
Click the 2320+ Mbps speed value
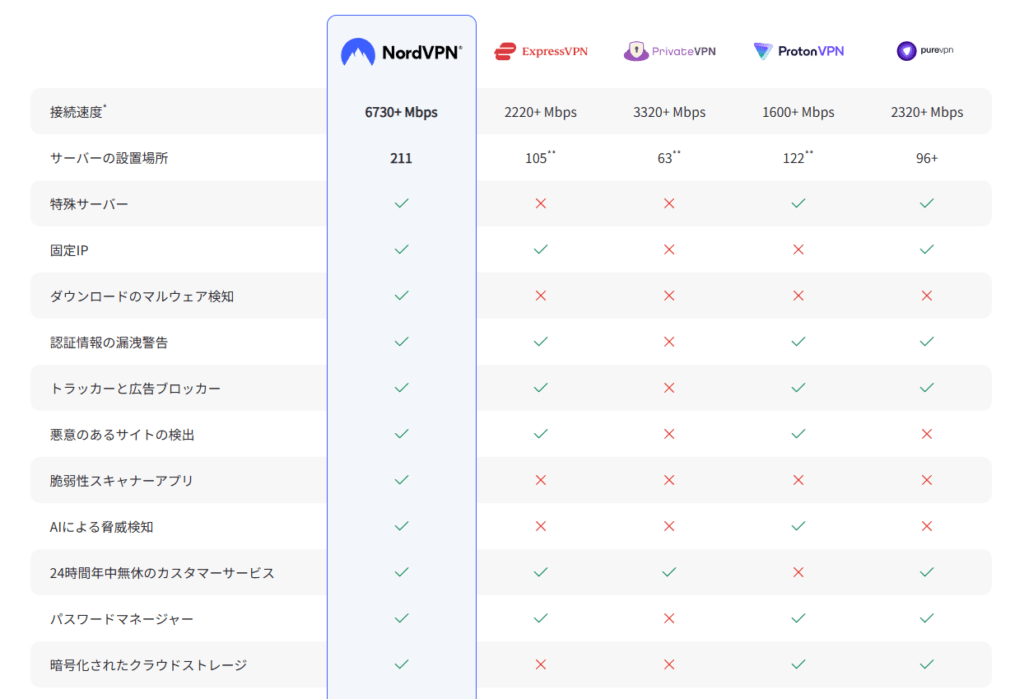[x=927, y=112]
